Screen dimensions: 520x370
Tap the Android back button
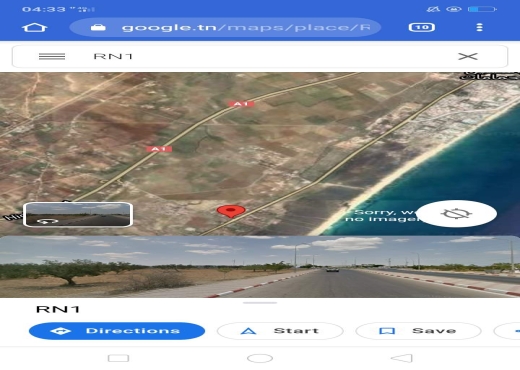402,358
